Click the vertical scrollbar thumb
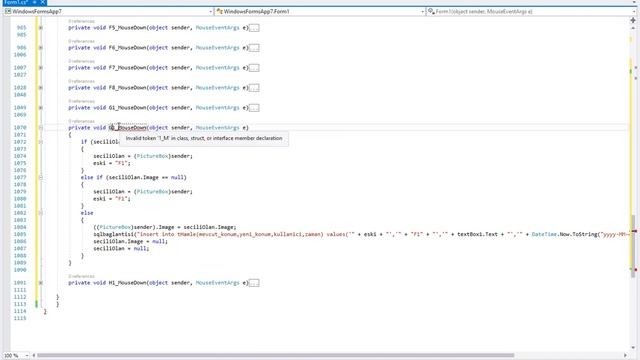 (x=633, y=246)
